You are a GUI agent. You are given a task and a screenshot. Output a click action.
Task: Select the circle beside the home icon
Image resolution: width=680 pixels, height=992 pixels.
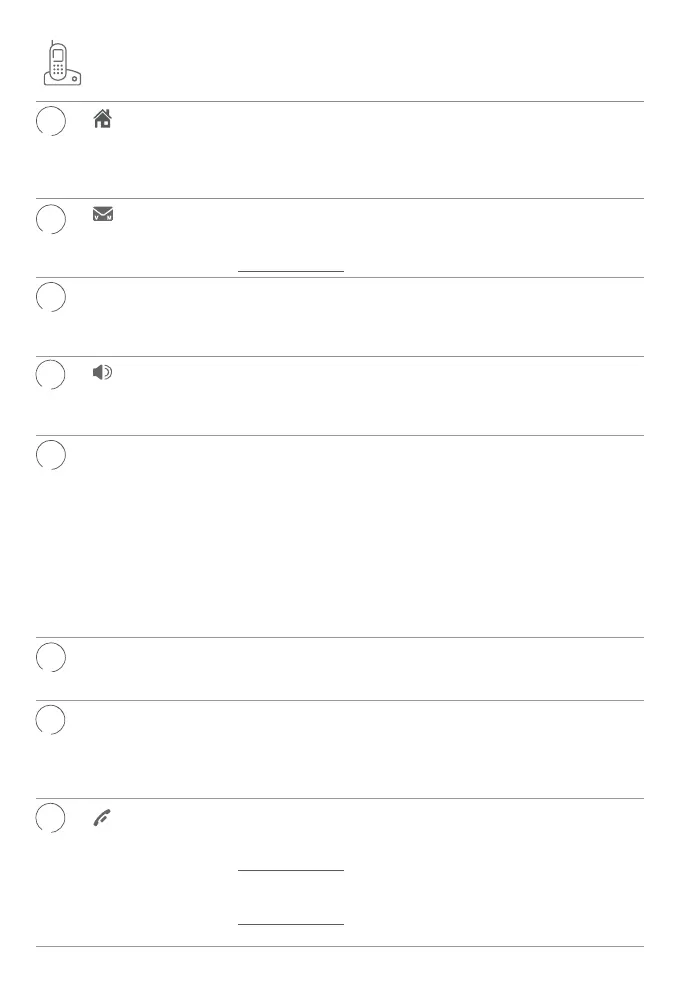coord(51,121)
